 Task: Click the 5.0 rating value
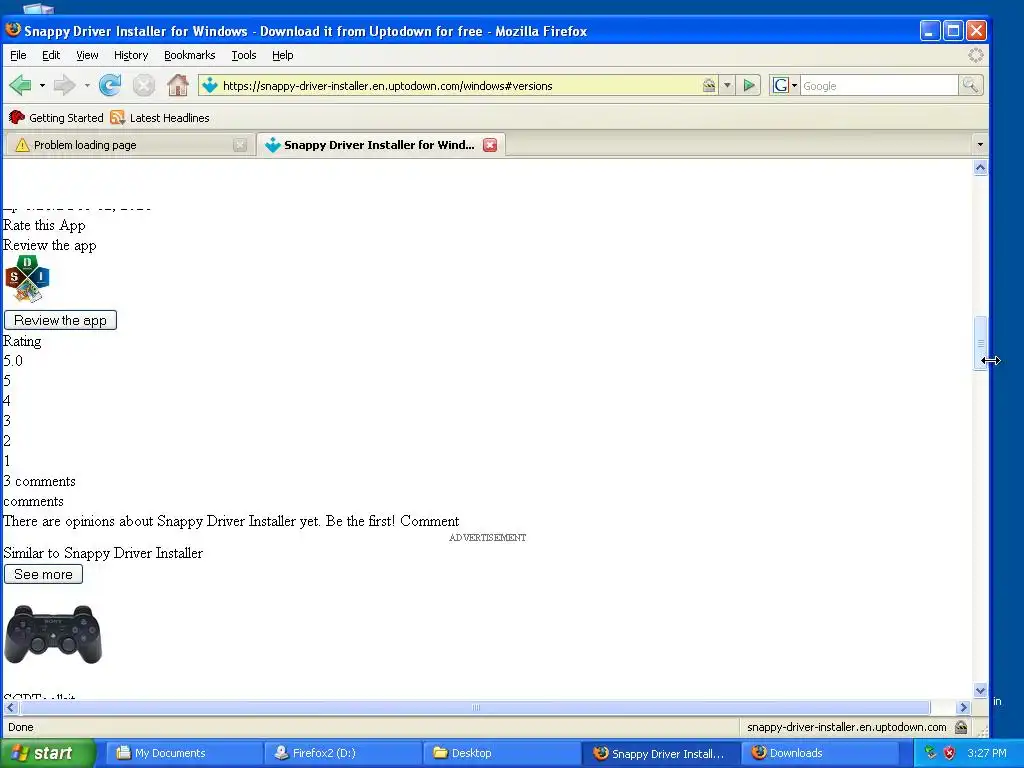coord(13,361)
